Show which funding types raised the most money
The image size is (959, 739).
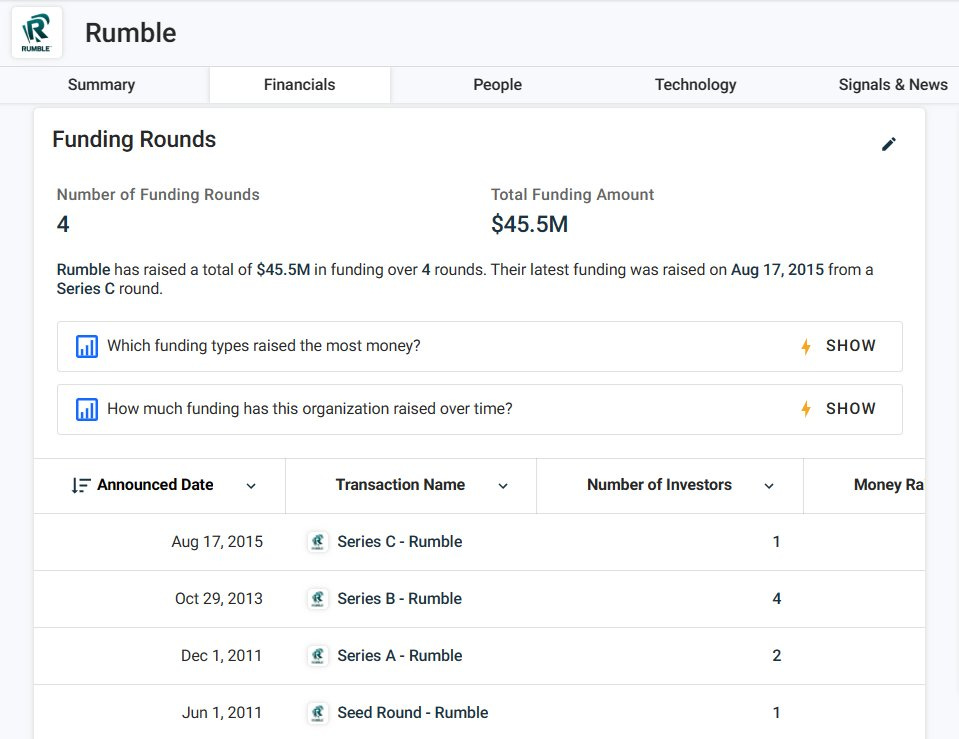point(839,346)
